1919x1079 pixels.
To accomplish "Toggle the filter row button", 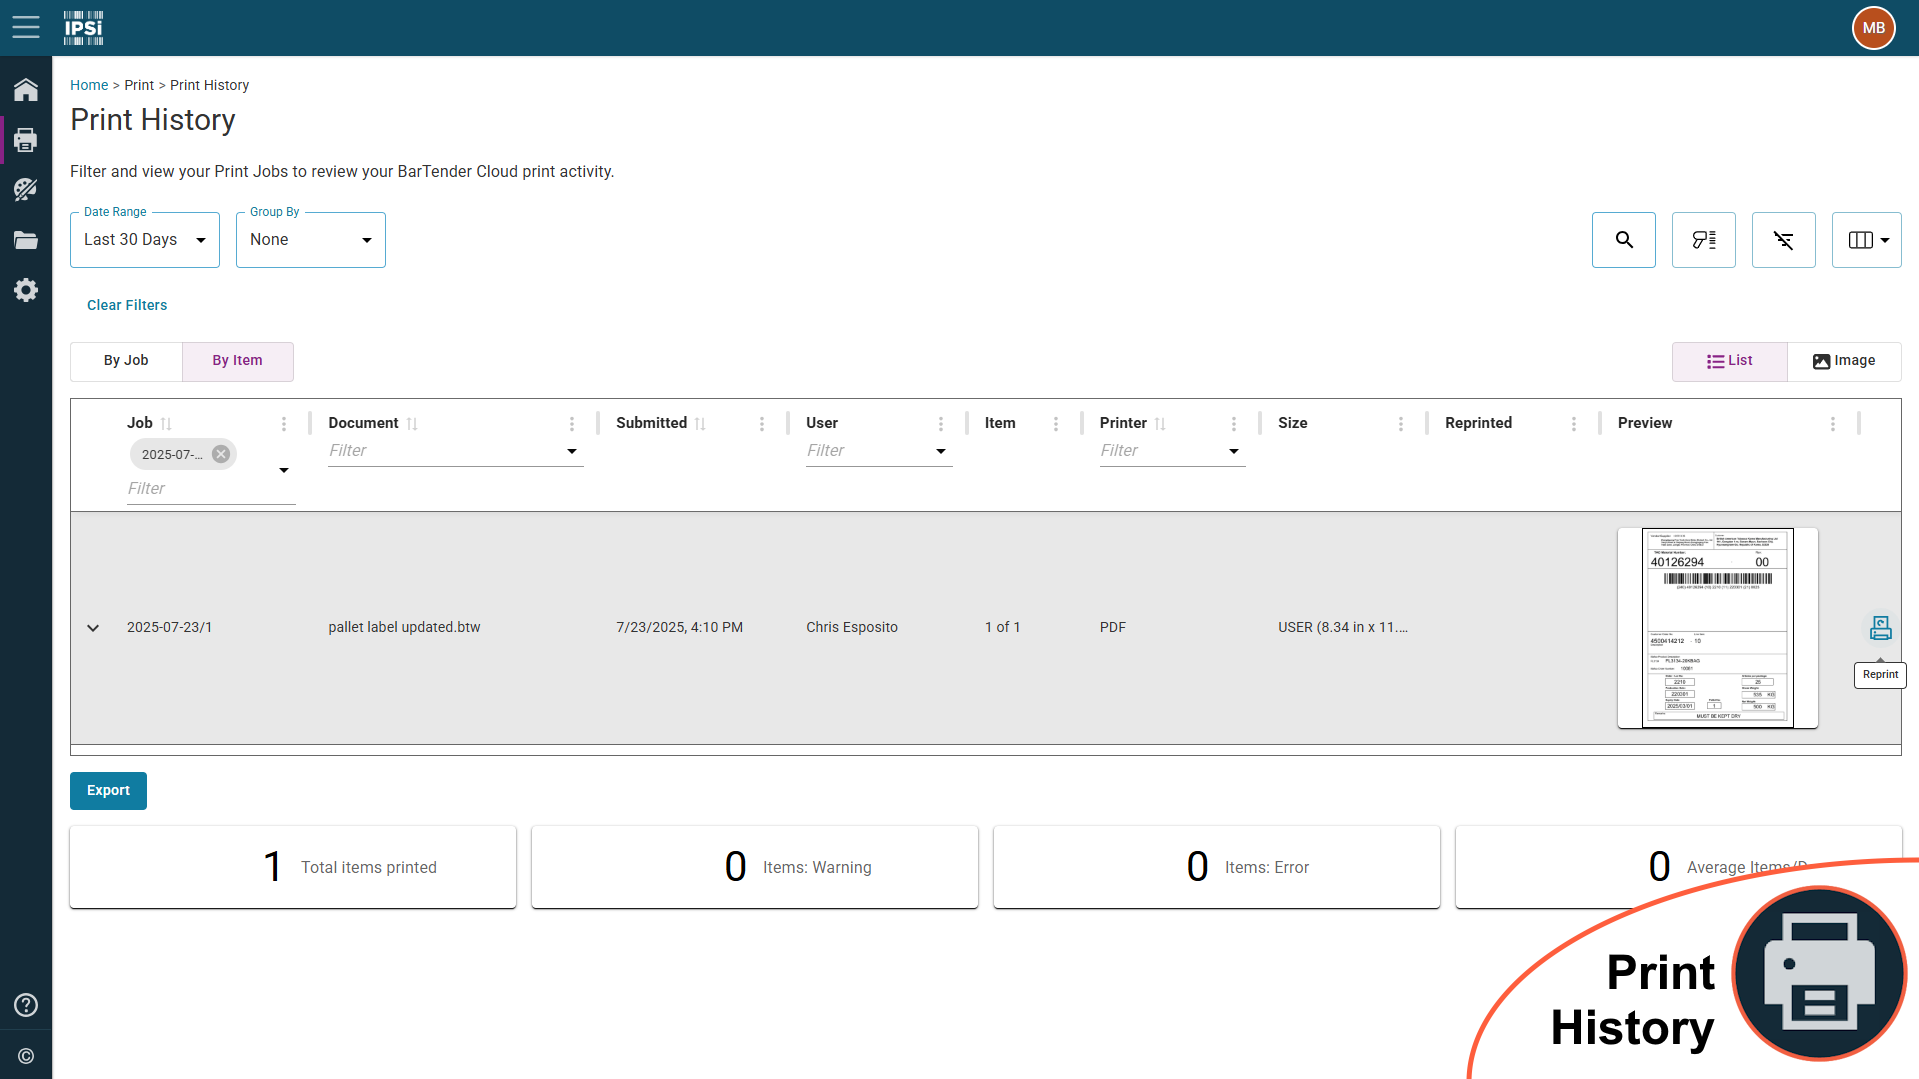I will [1704, 240].
